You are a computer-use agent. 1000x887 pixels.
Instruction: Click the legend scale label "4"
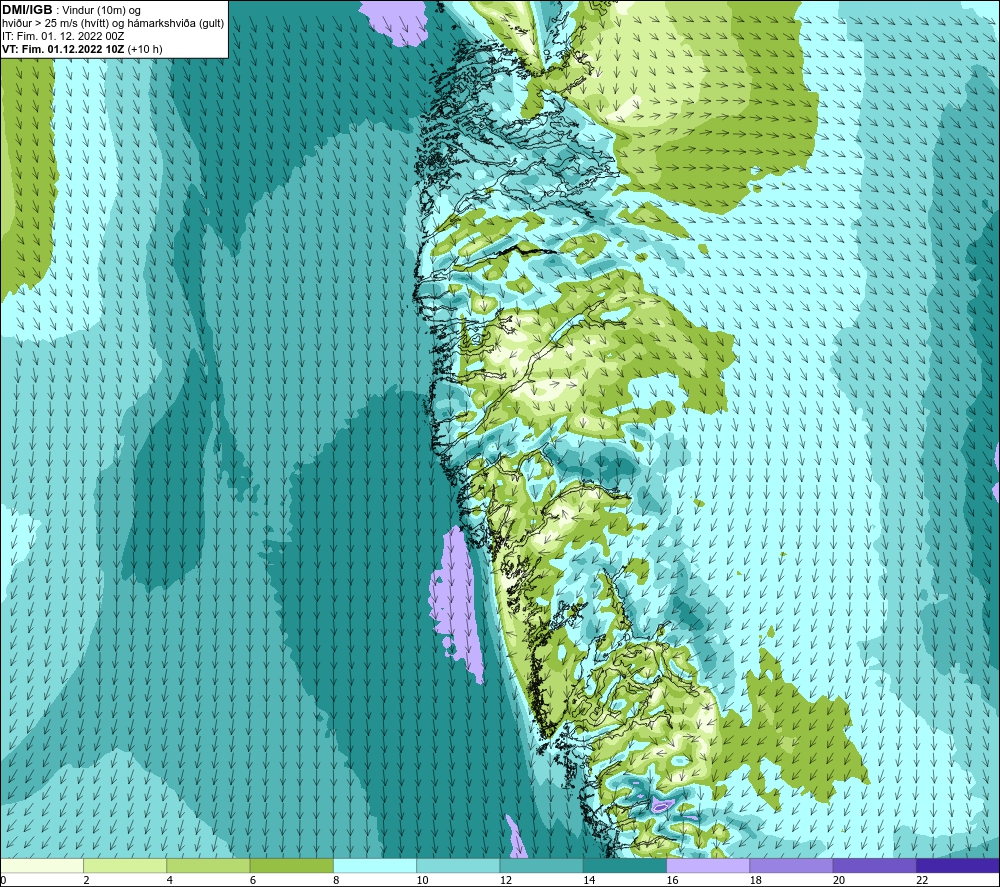(170, 880)
